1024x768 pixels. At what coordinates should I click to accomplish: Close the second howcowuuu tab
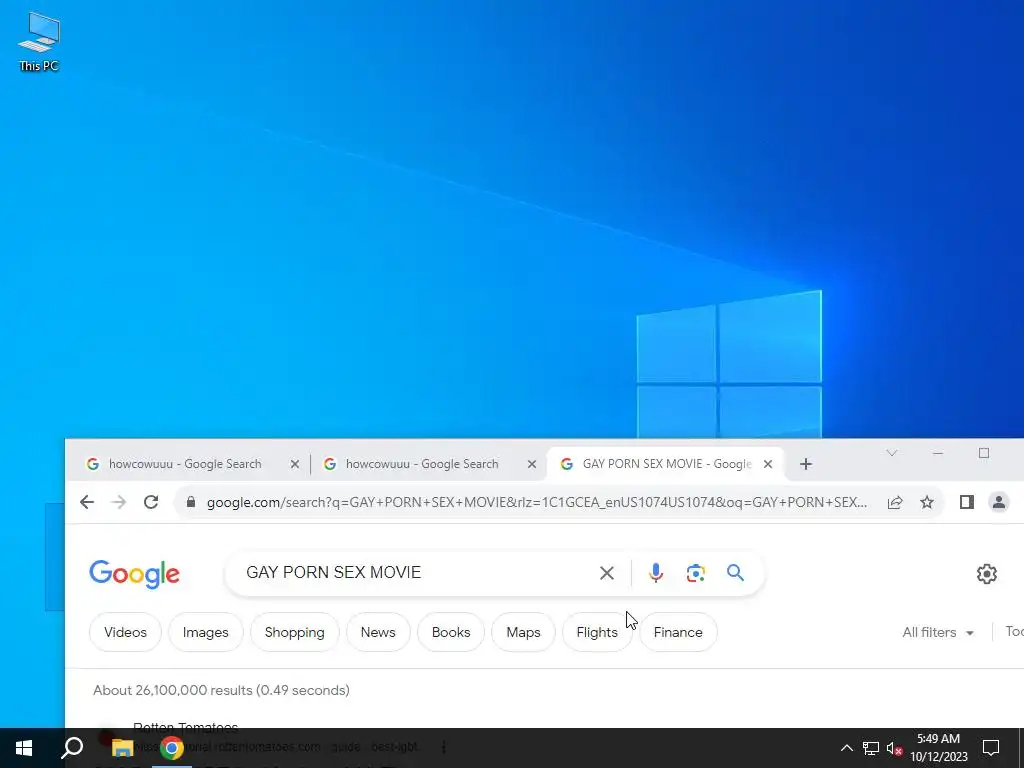[x=532, y=464]
